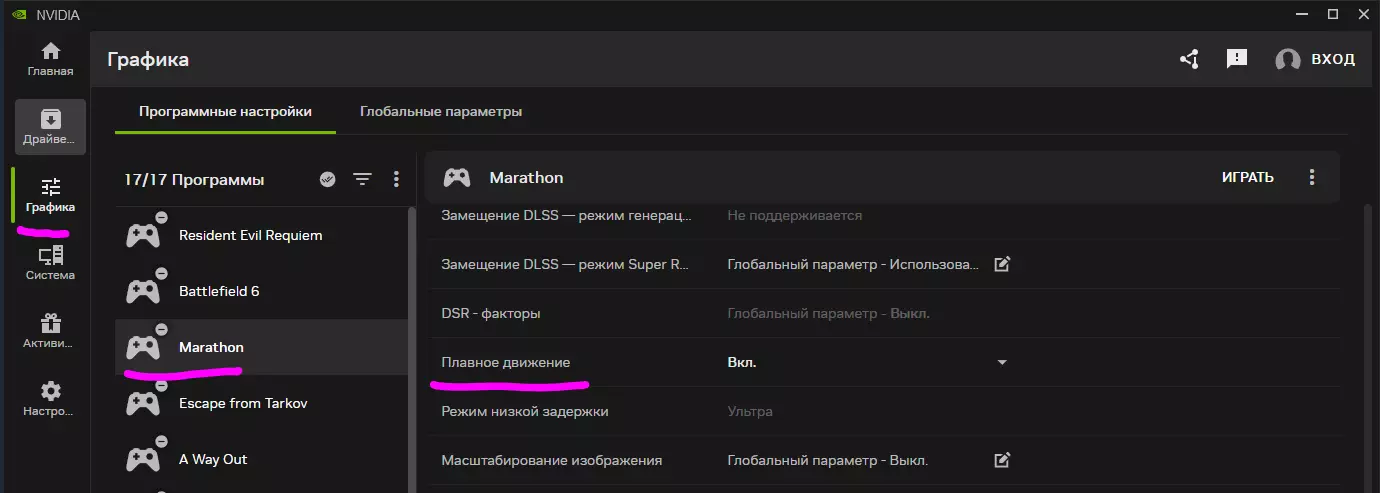
Task: Click the programs list scrollbar
Action: pos(411,349)
